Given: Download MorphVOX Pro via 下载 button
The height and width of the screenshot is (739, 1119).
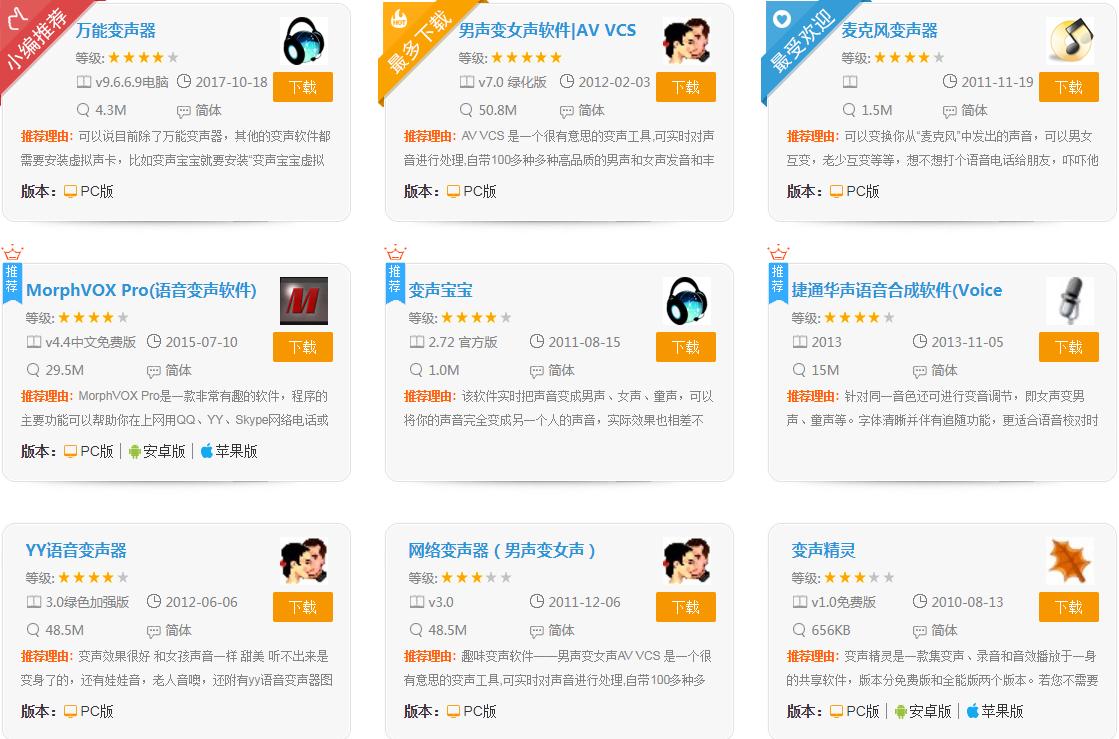Looking at the screenshot, I should [x=303, y=347].
